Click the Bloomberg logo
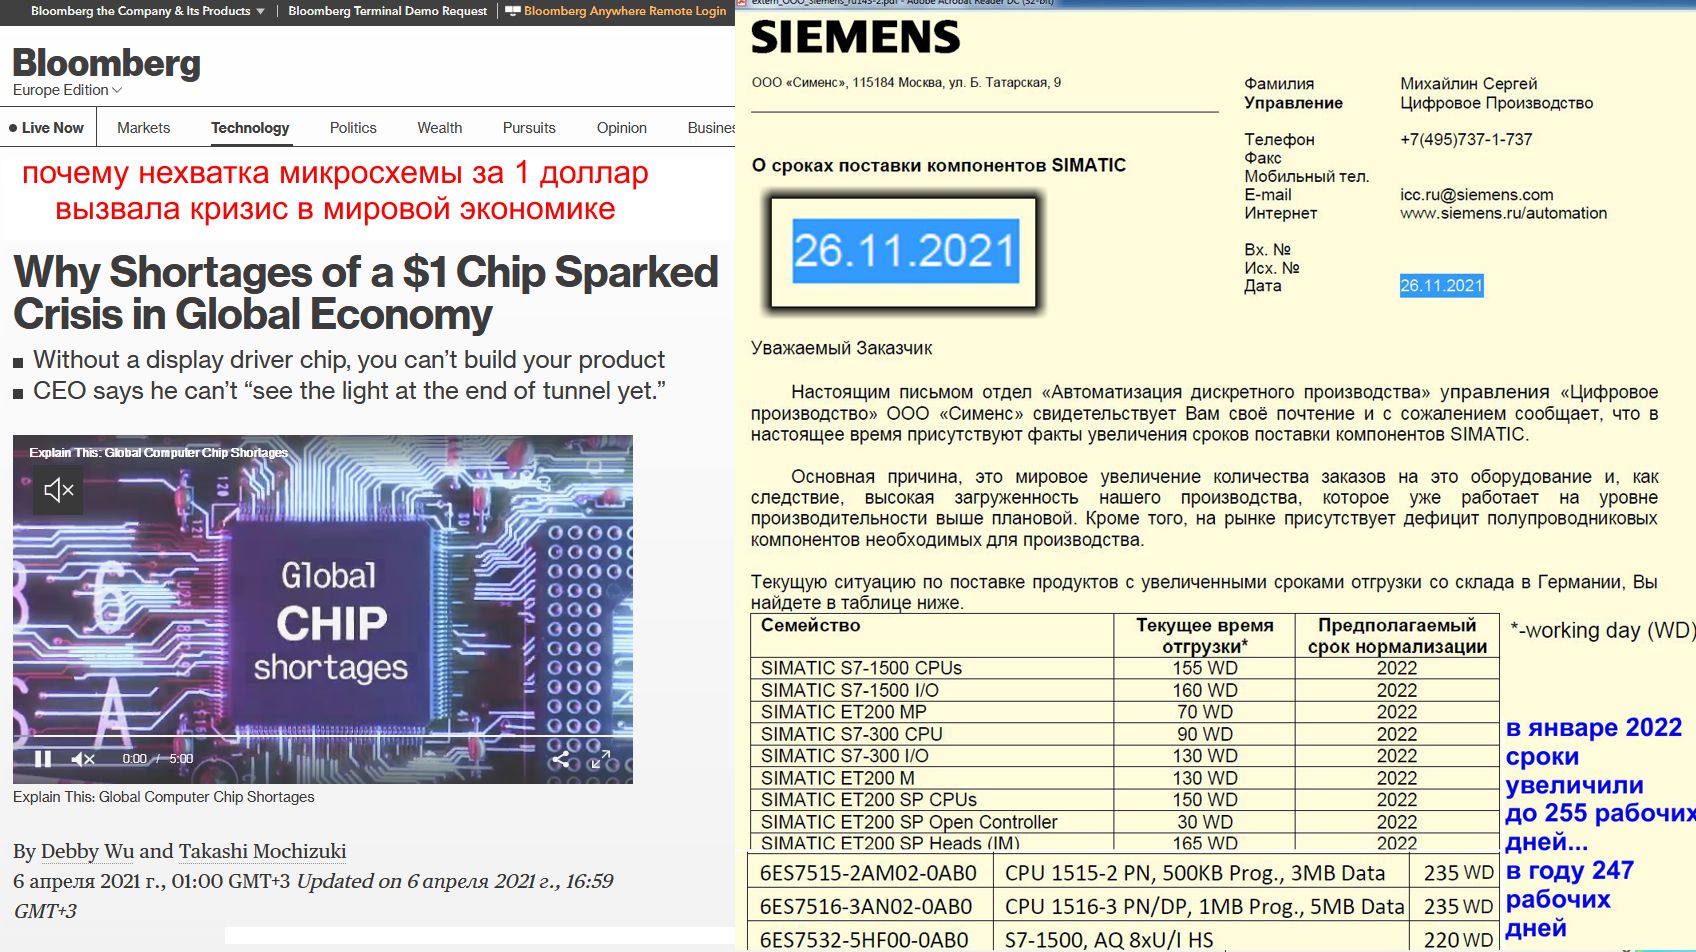Screen dimensions: 1696x952 tap(107, 63)
